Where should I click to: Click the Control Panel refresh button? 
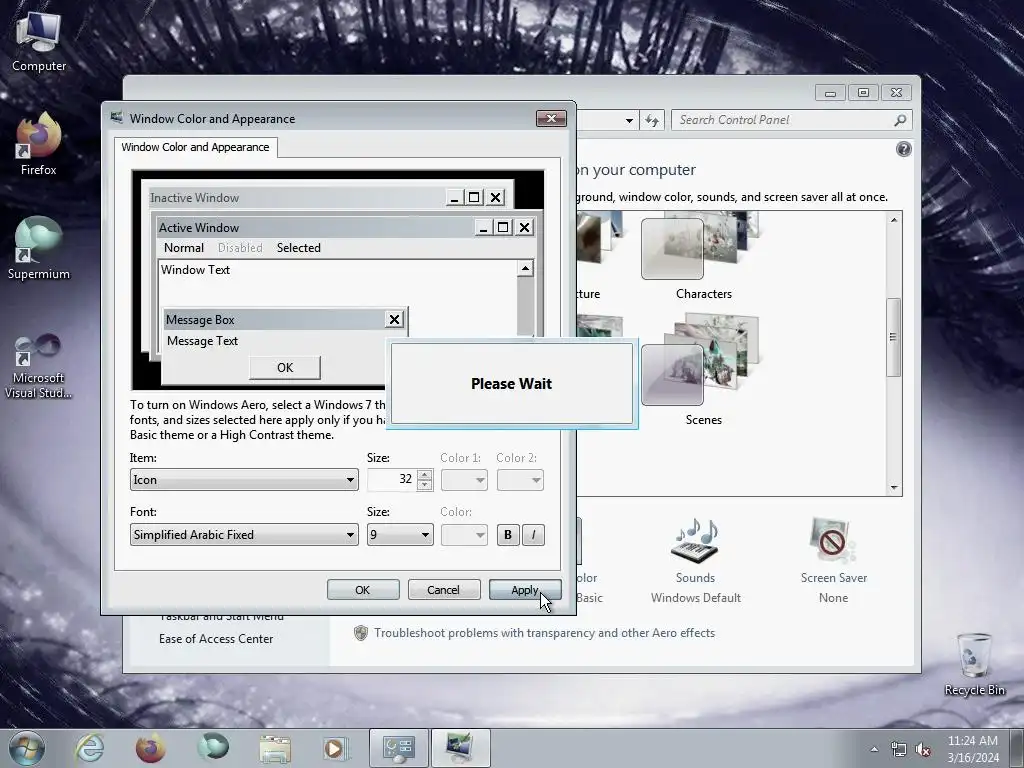pyautogui.click(x=652, y=120)
